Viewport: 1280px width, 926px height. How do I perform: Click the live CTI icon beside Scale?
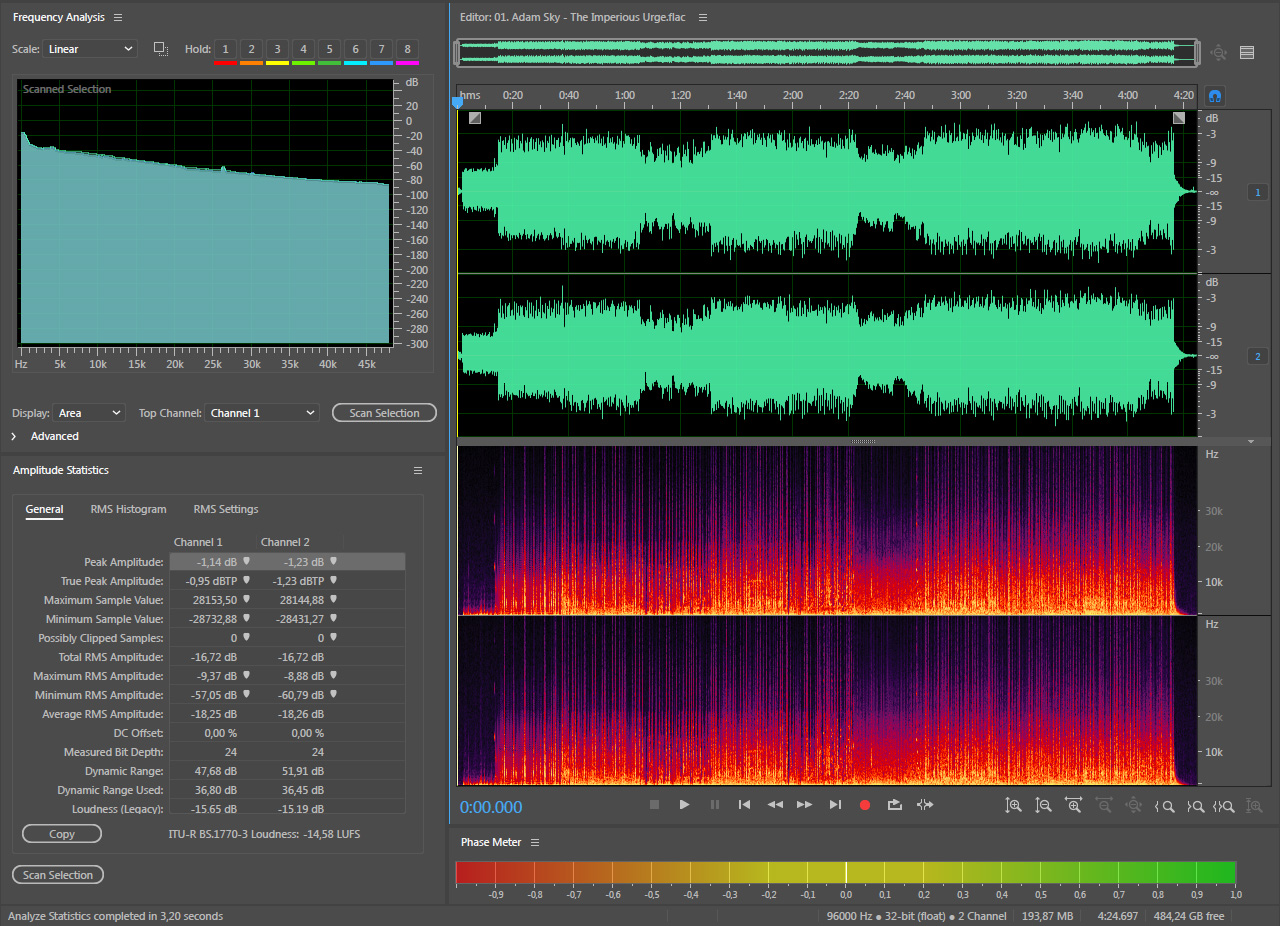[x=160, y=48]
